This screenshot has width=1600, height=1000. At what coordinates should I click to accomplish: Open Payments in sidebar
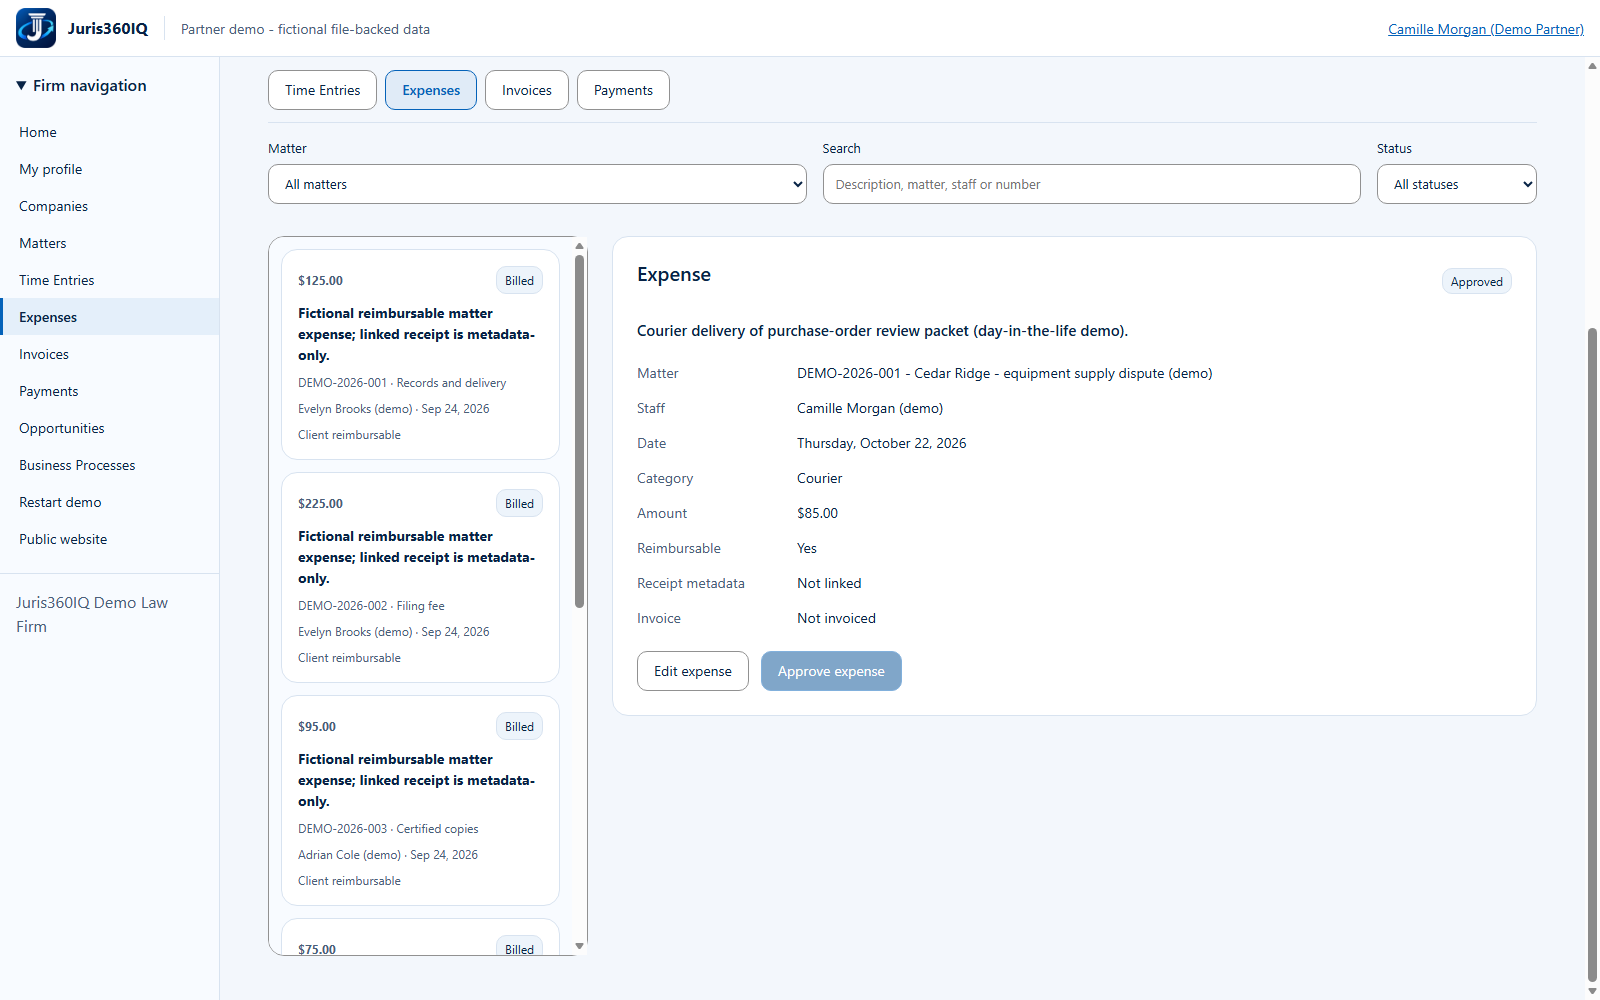tap(110, 391)
